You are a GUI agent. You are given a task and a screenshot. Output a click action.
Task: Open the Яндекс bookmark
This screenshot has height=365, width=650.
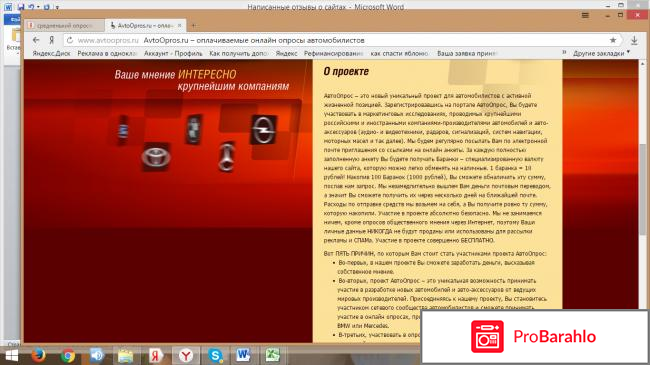pos(286,54)
